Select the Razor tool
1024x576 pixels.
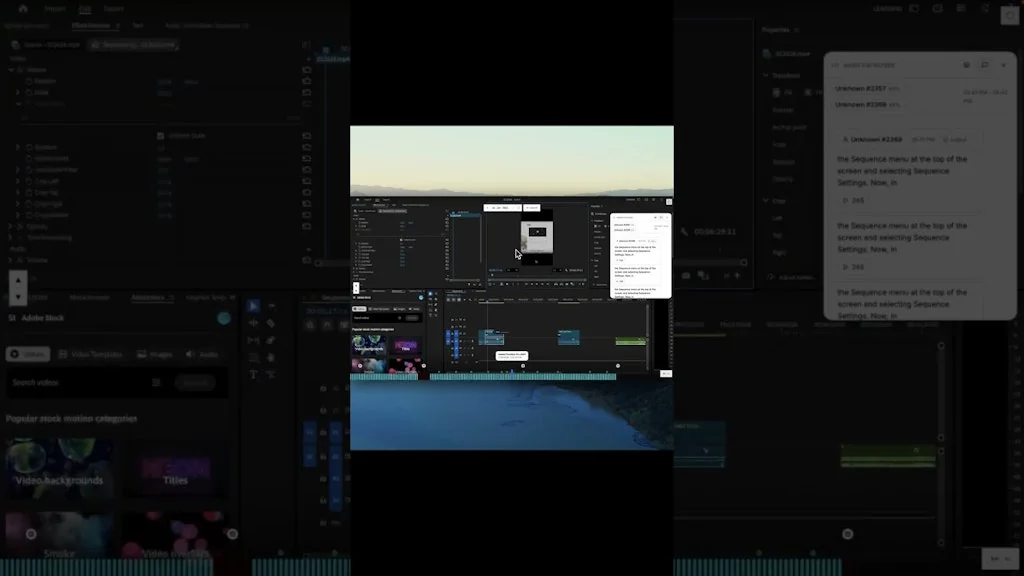pyautogui.click(x=270, y=324)
